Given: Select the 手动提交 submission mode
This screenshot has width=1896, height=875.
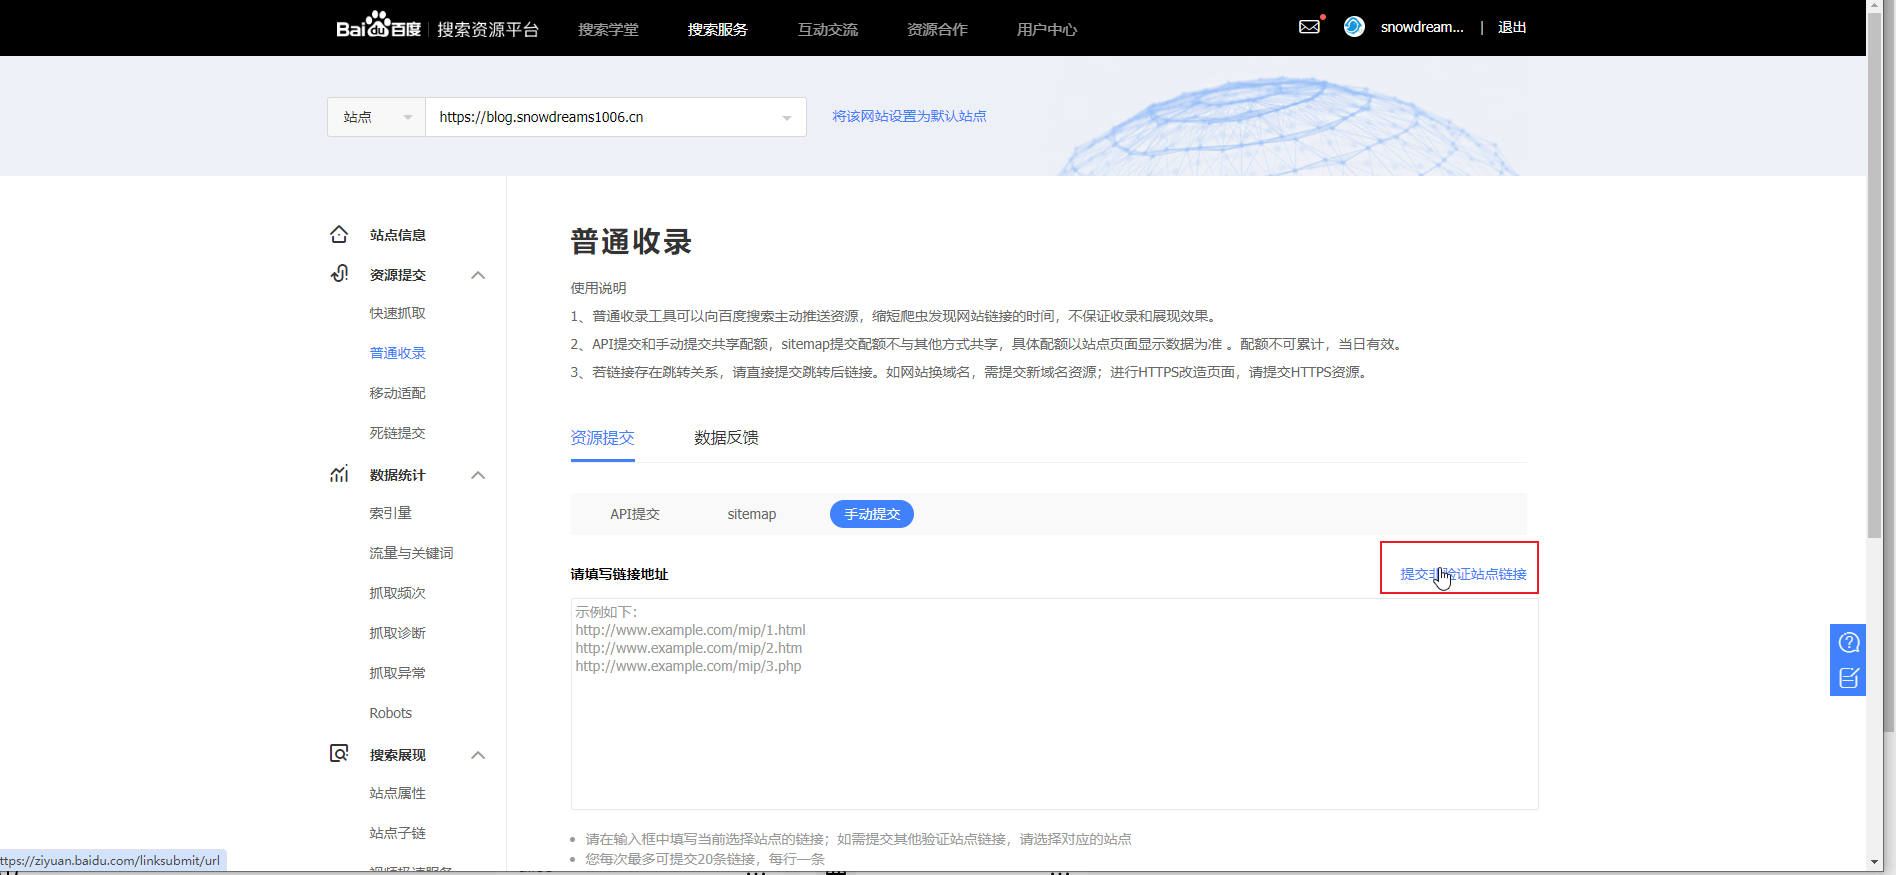Looking at the screenshot, I should click(x=871, y=514).
